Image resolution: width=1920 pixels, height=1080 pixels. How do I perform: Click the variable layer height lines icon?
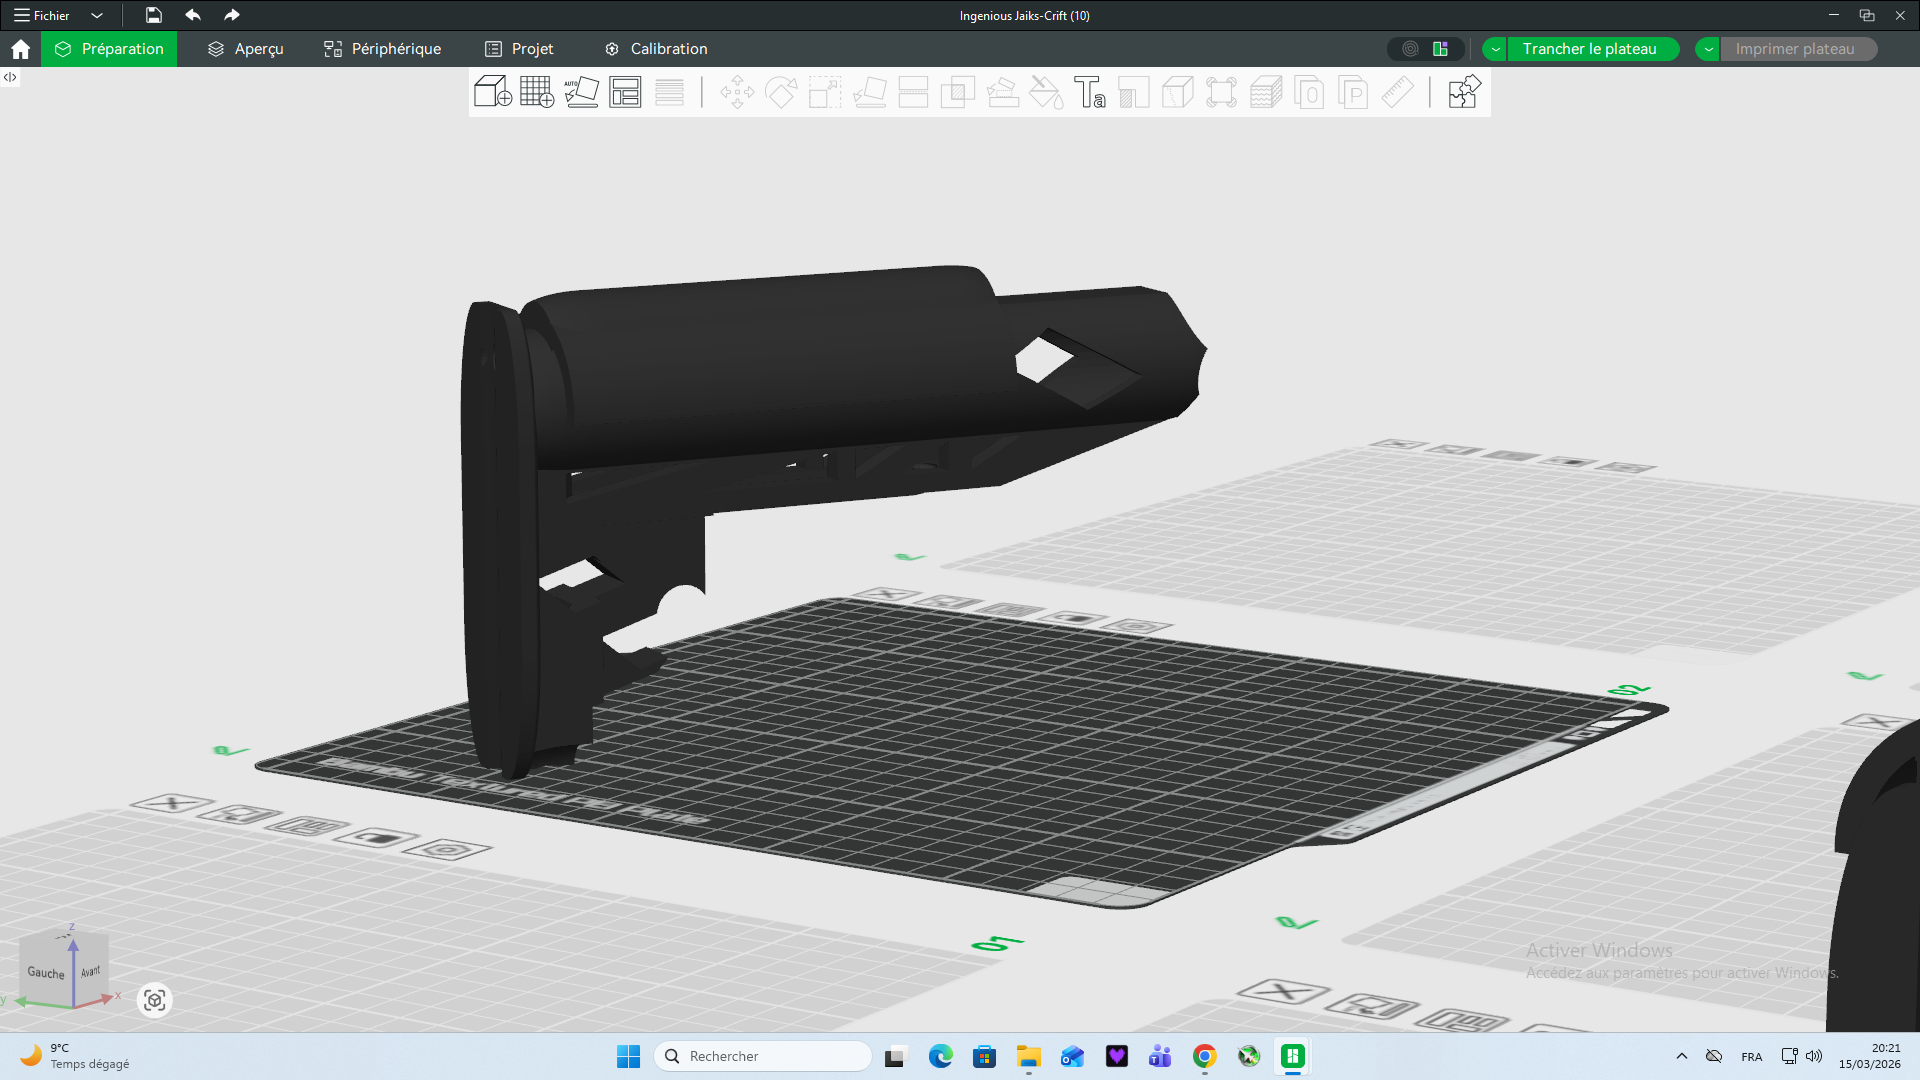tap(669, 92)
